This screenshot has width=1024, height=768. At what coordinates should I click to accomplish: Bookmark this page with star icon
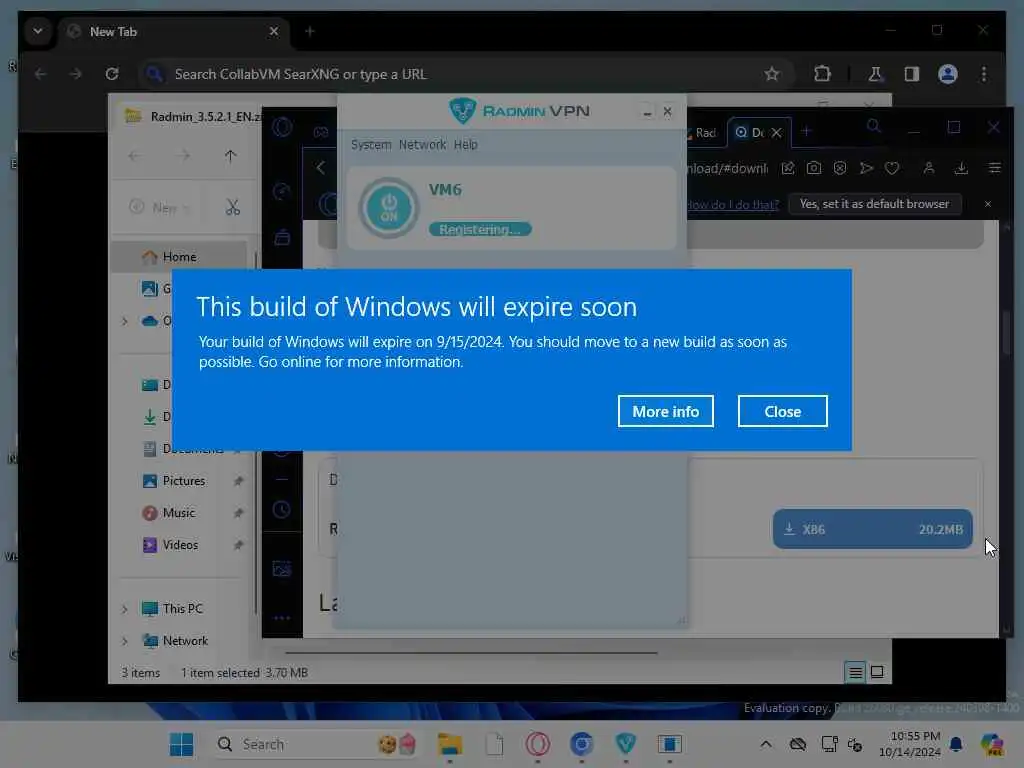(772, 74)
